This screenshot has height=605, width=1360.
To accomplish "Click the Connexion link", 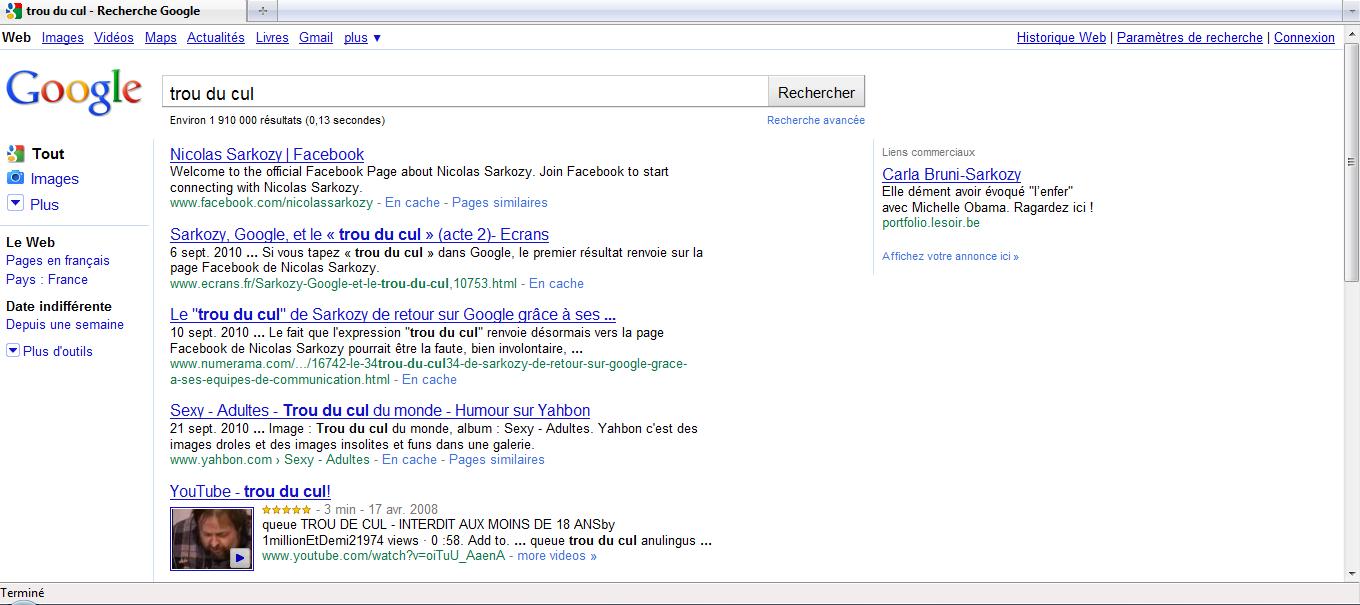I will click(1304, 38).
